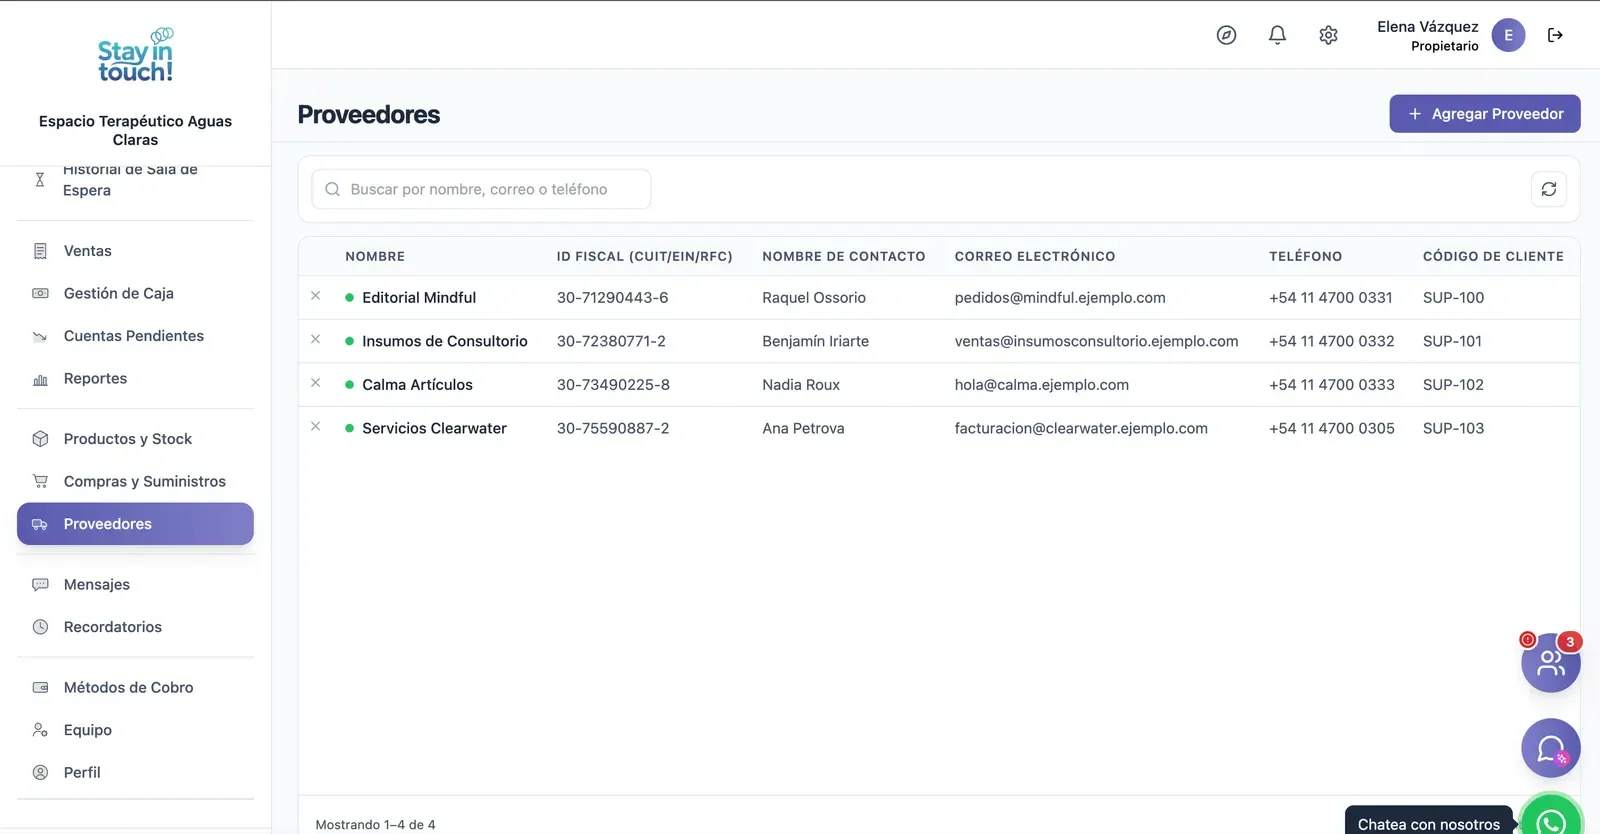Open the compass explore icon
This screenshot has width=1600, height=834.
(1226, 35)
